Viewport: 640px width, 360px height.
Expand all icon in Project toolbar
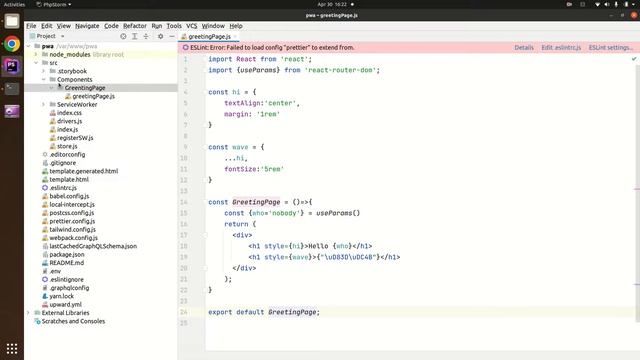pos(135,36)
